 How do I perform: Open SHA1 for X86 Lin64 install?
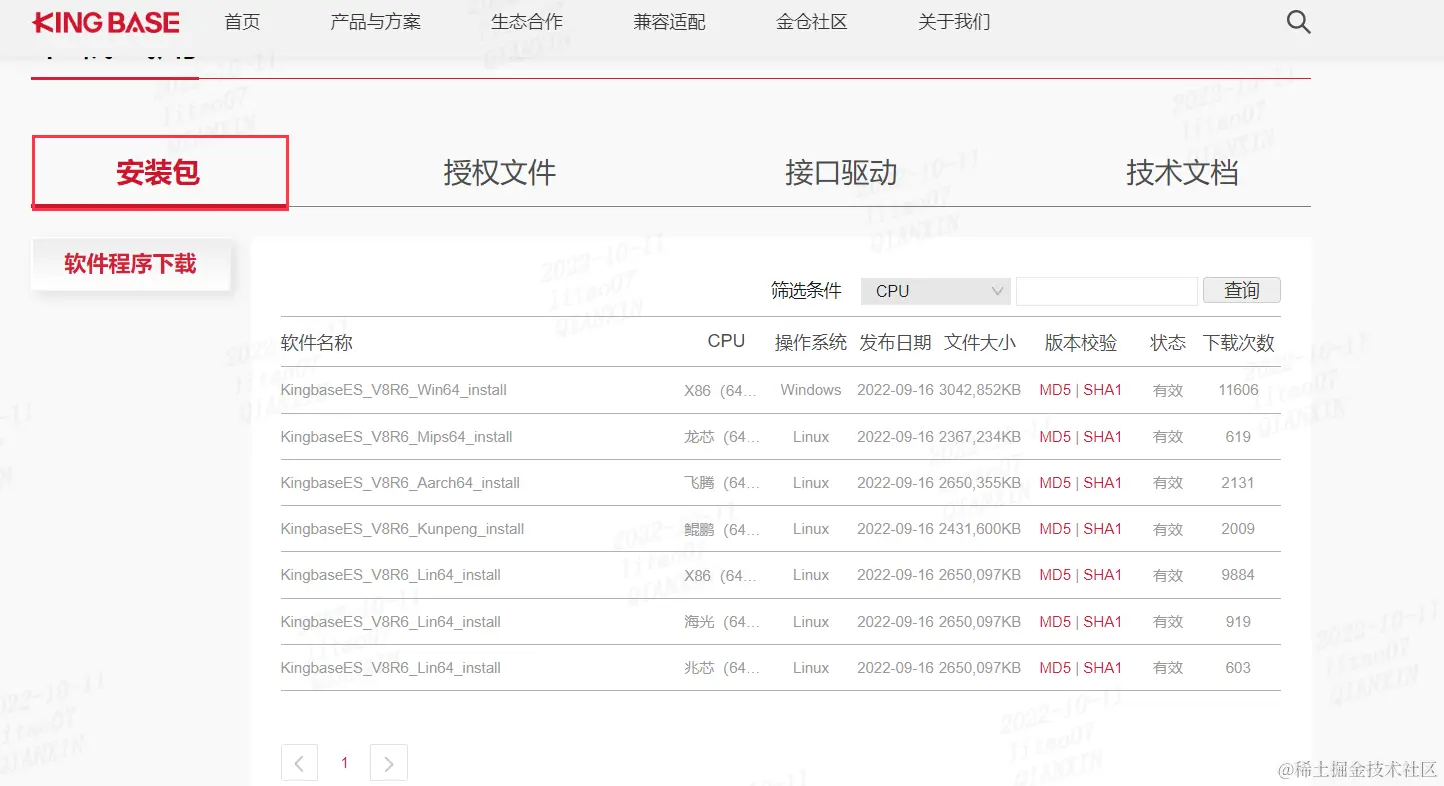click(x=1103, y=575)
